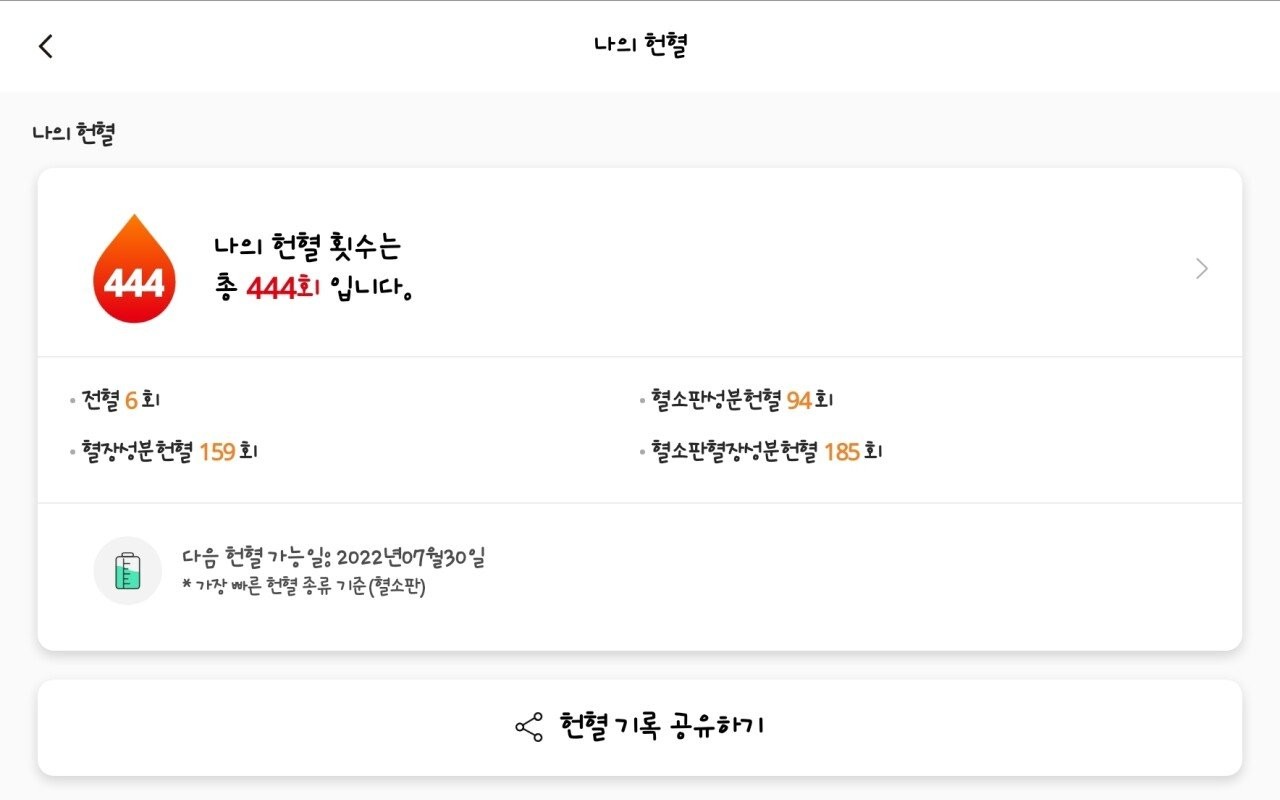Tap the red blood drop 444 icon
The image size is (1280, 800).
click(134, 270)
